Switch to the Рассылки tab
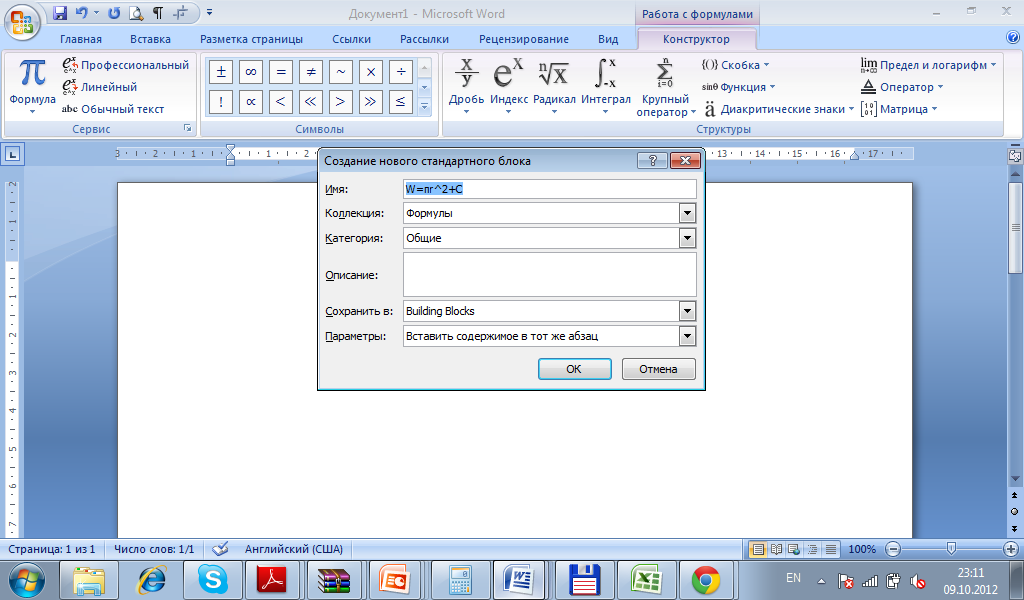Image resolution: width=1024 pixels, height=600 pixels. pyautogui.click(x=424, y=39)
